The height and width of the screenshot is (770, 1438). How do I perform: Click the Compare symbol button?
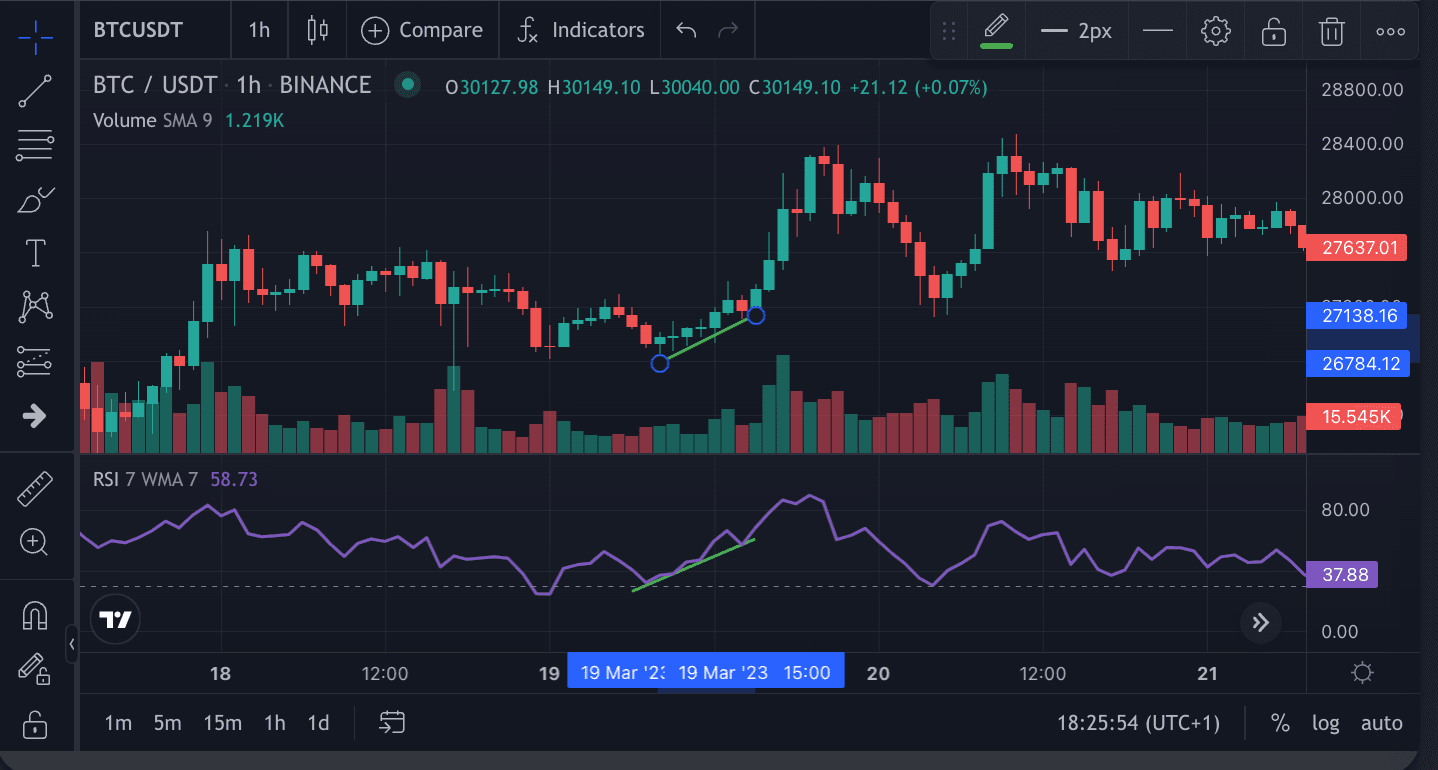coord(422,30)
